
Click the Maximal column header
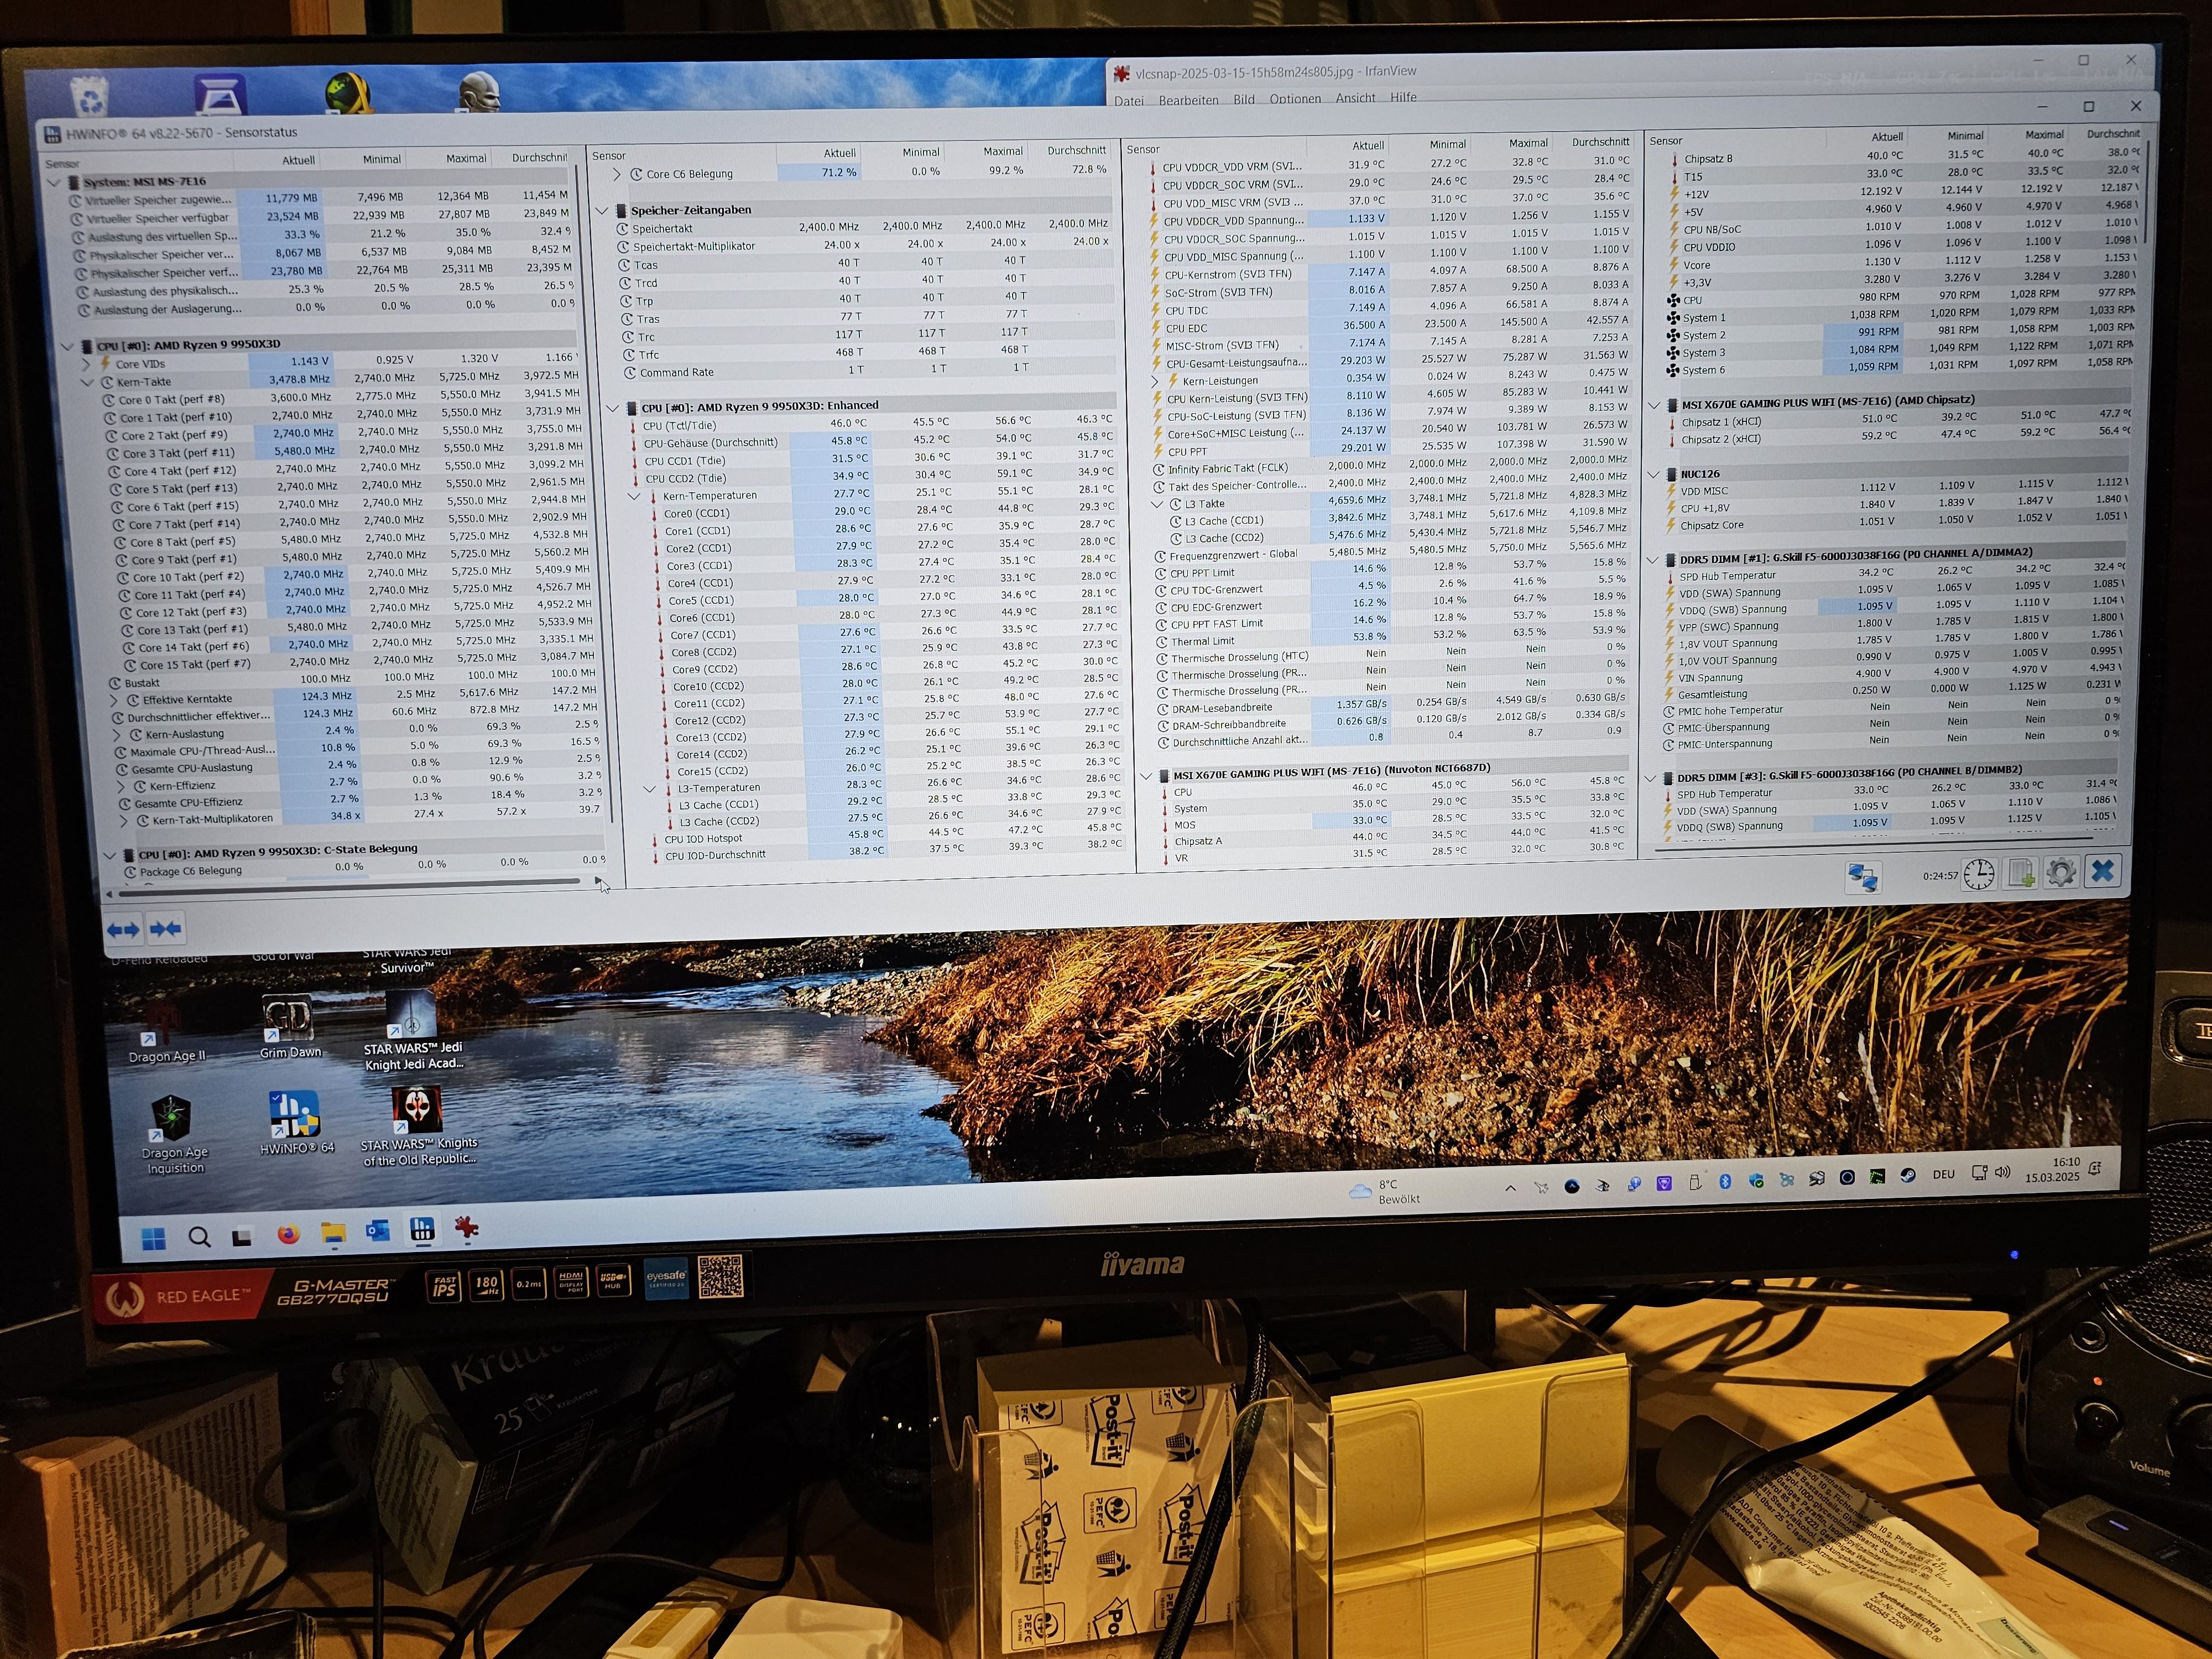coord(466,159)
